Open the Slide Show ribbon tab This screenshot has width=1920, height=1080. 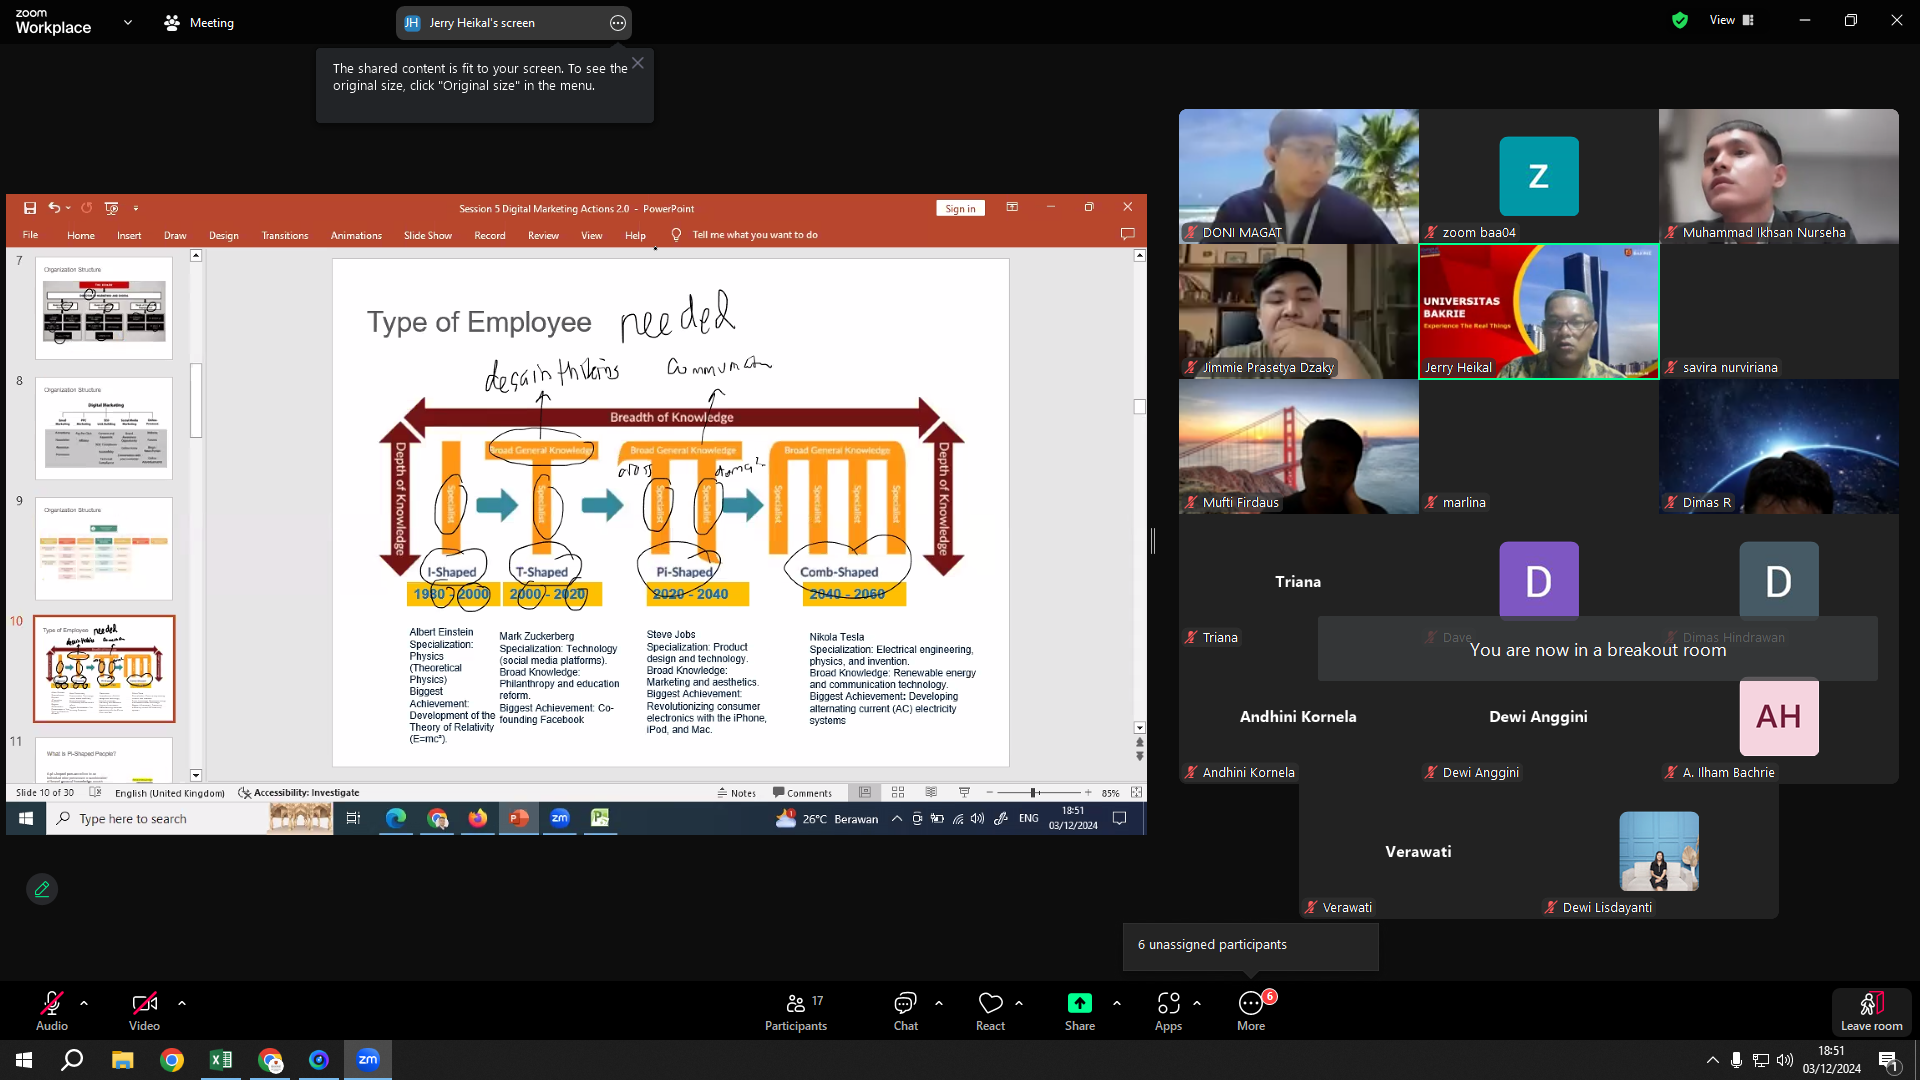[428, 235]
